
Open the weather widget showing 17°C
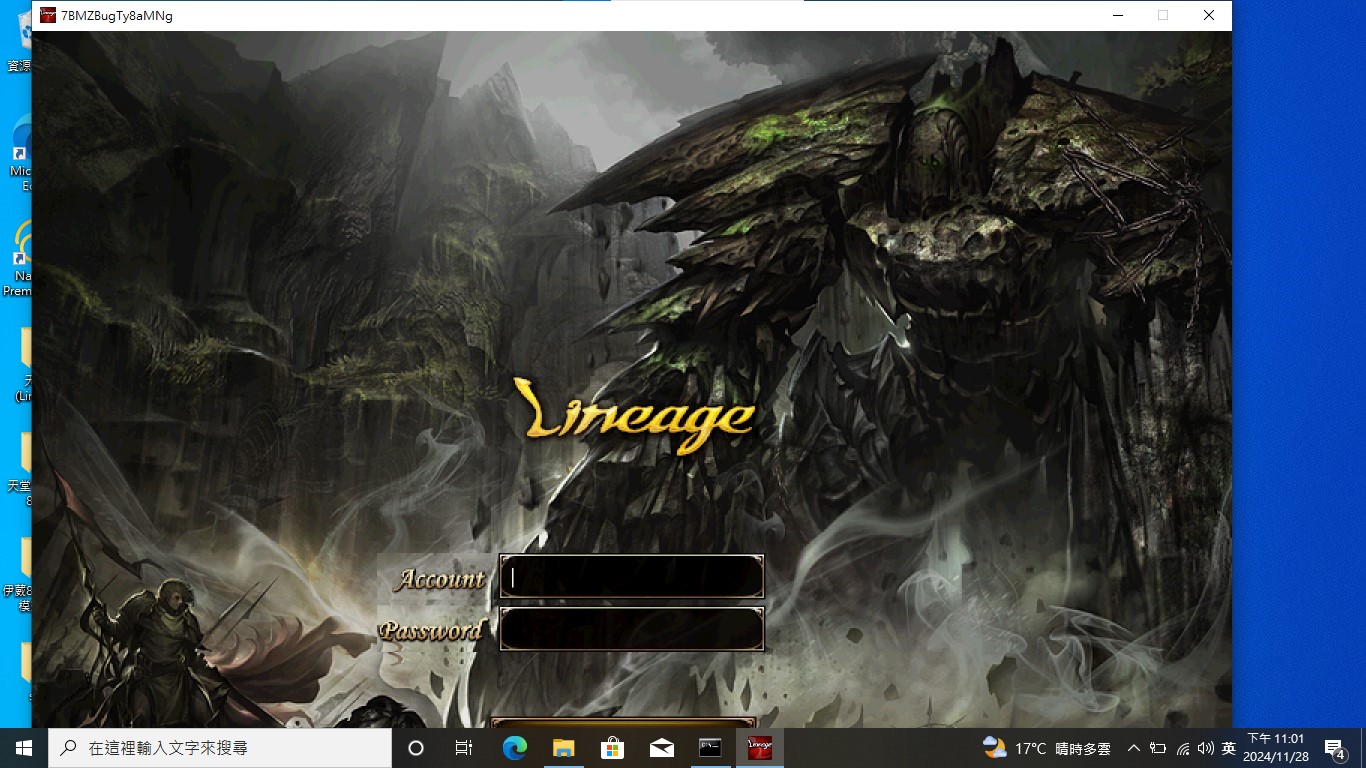[1047, 748]
